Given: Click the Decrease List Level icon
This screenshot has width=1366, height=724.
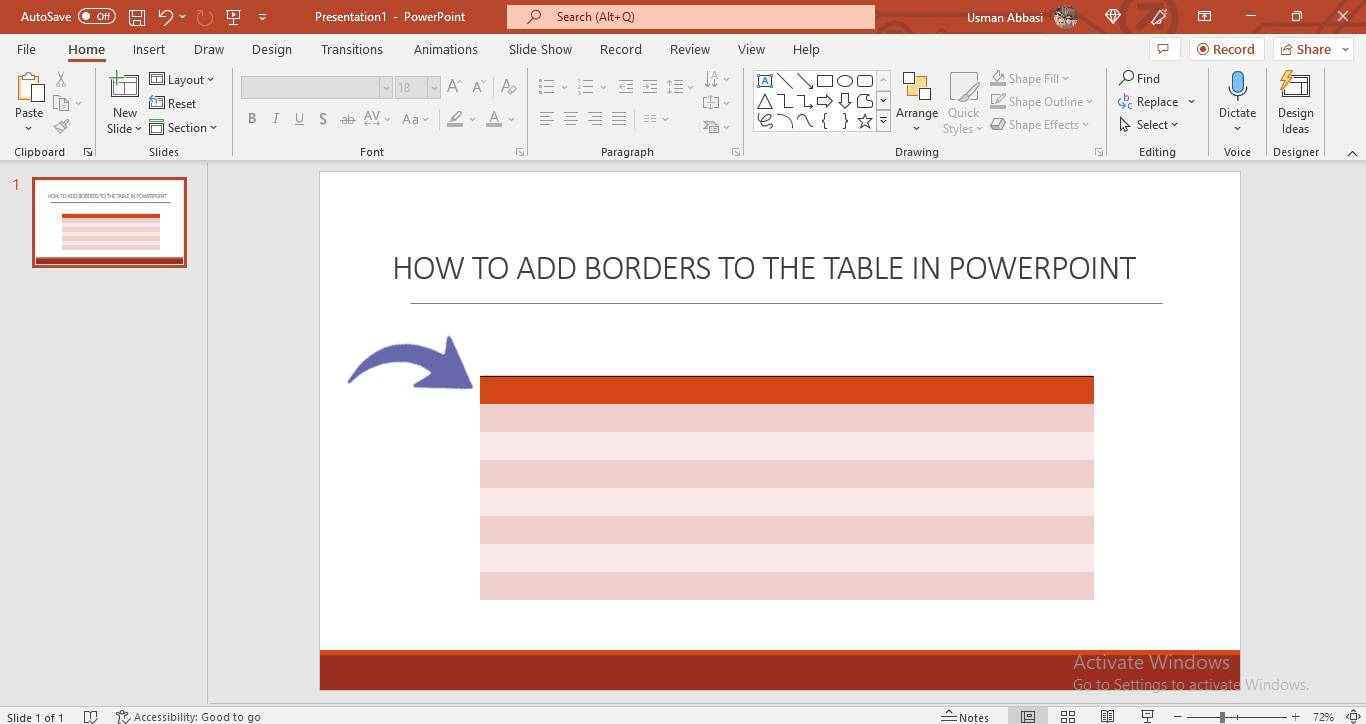Looking at the screenshot, I should click(x=626, y=87).
